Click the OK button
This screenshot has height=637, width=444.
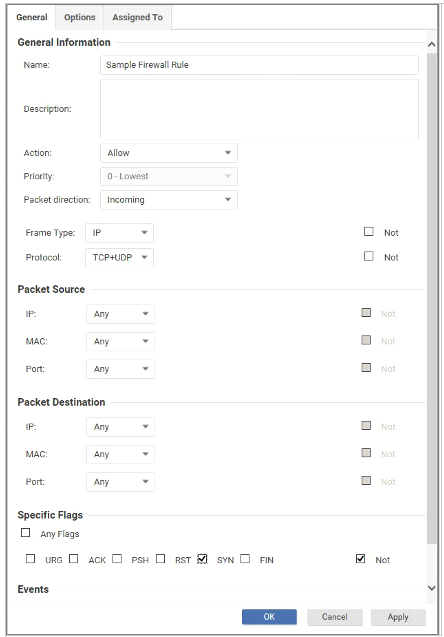(x=269, y=617)
